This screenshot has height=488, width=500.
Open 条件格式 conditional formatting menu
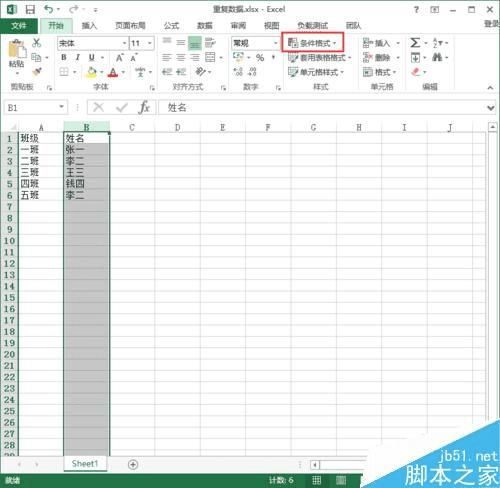coord(312,43)
